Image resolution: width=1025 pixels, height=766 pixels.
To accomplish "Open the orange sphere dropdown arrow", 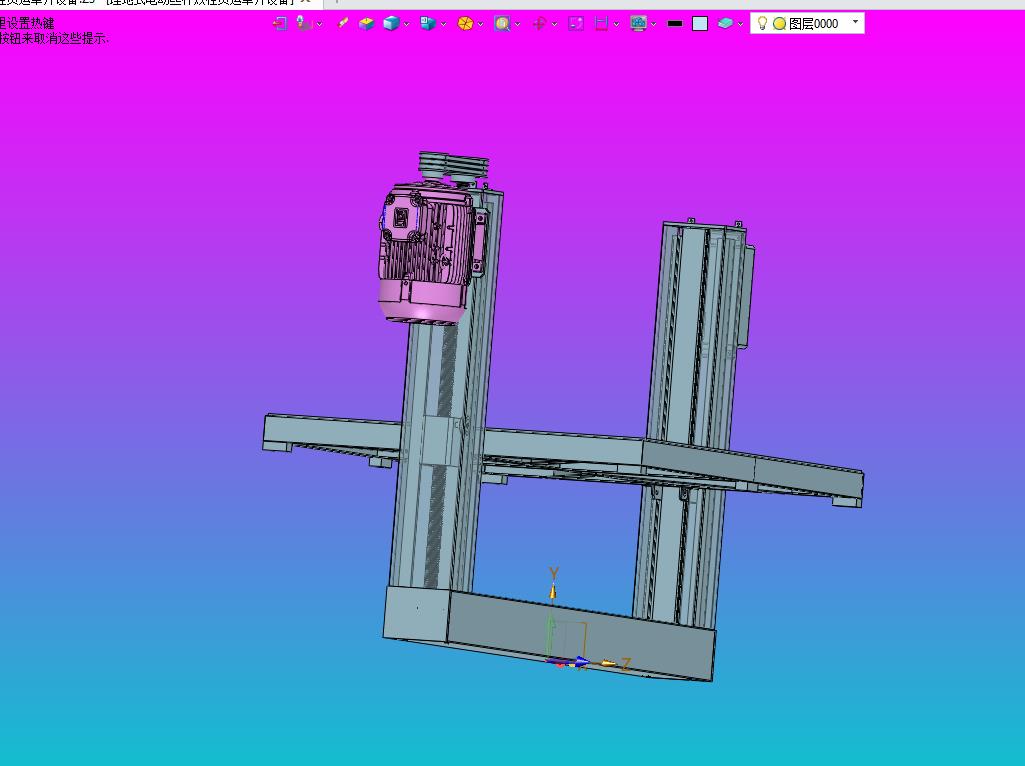I will 480,24.
